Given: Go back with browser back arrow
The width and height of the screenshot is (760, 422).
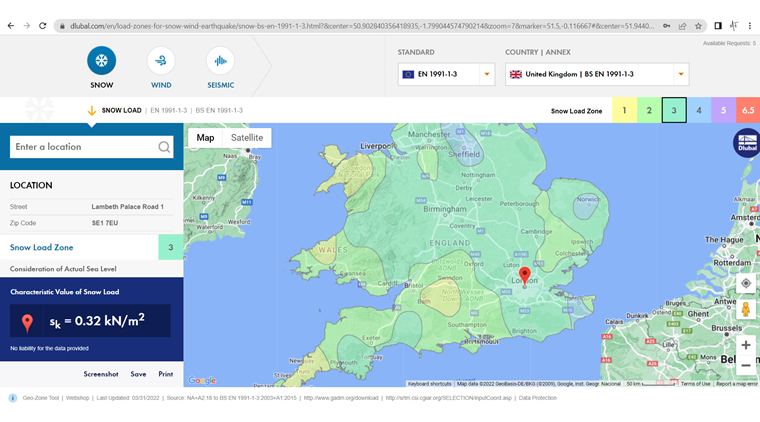Looking at the screenshot, I should (x=11, y=26).
